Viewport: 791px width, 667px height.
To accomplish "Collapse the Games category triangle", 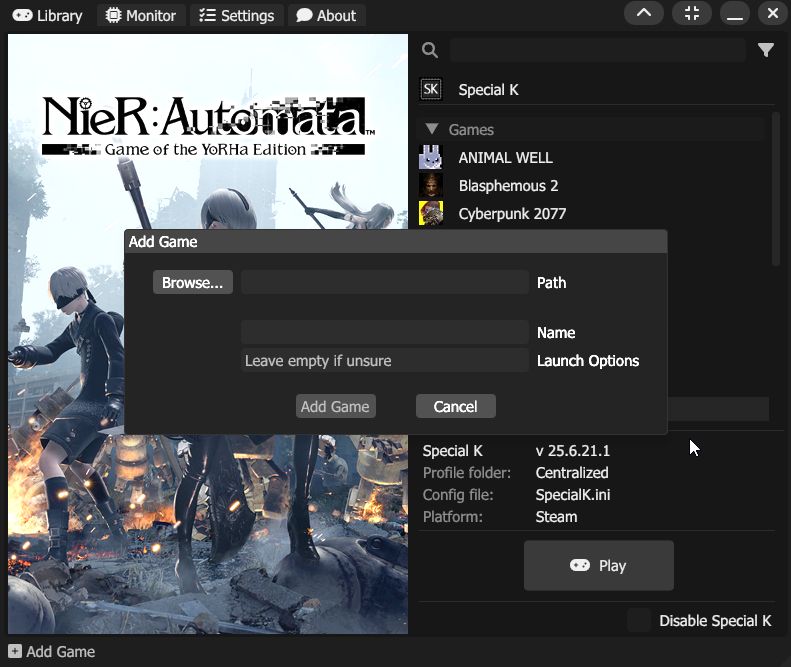I will coord(431,129).
